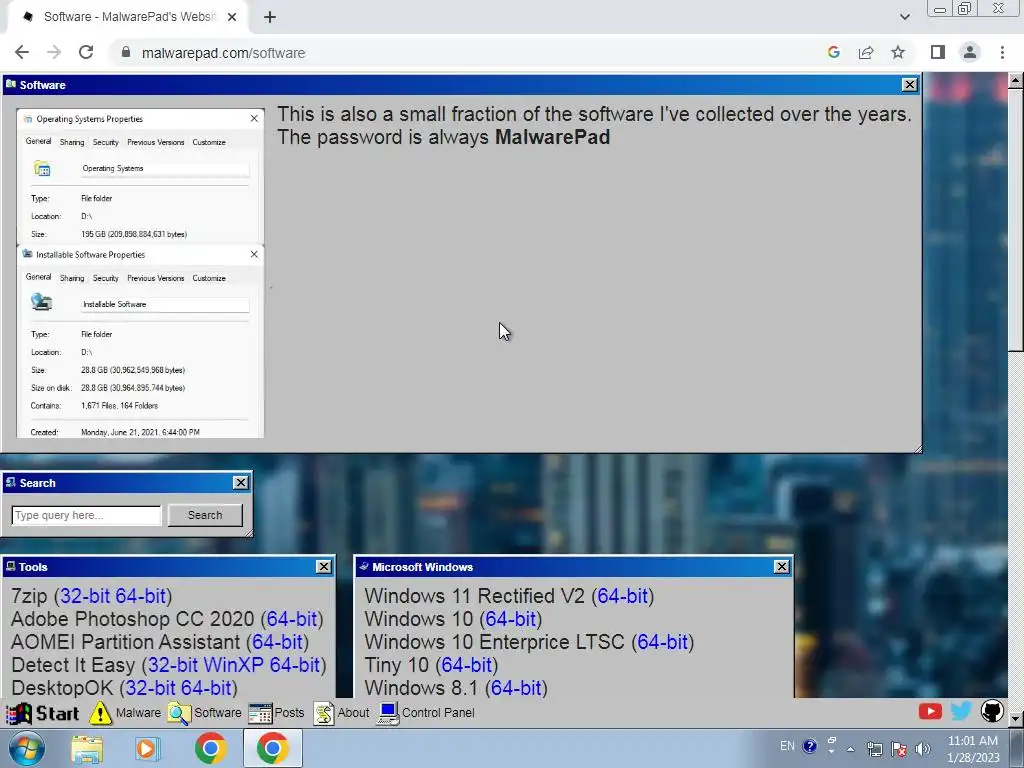Click the Chrome back arrow
Image resolution: width=1024 pixels, height=768 pixels.
[x=22, y=53]
